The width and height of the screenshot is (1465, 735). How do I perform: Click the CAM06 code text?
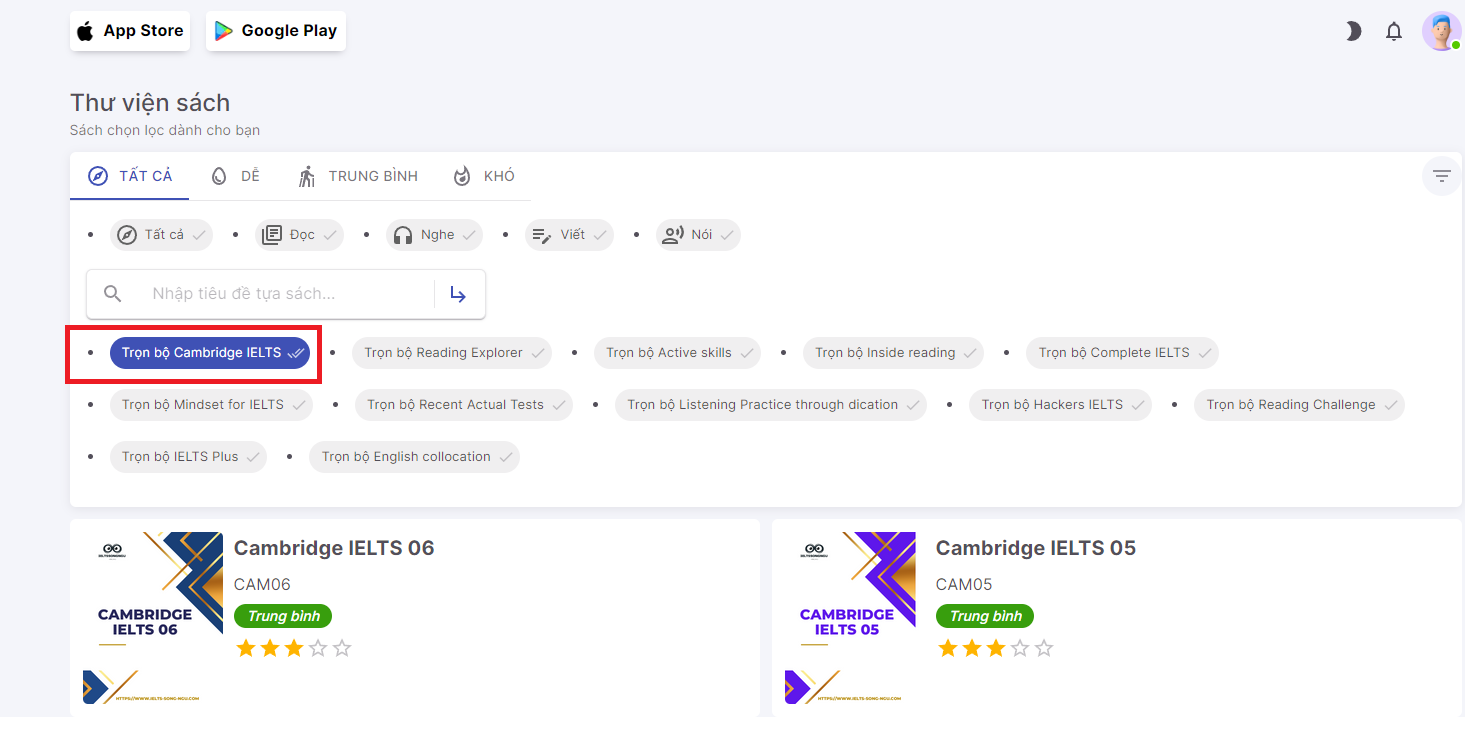click(262, 584)
